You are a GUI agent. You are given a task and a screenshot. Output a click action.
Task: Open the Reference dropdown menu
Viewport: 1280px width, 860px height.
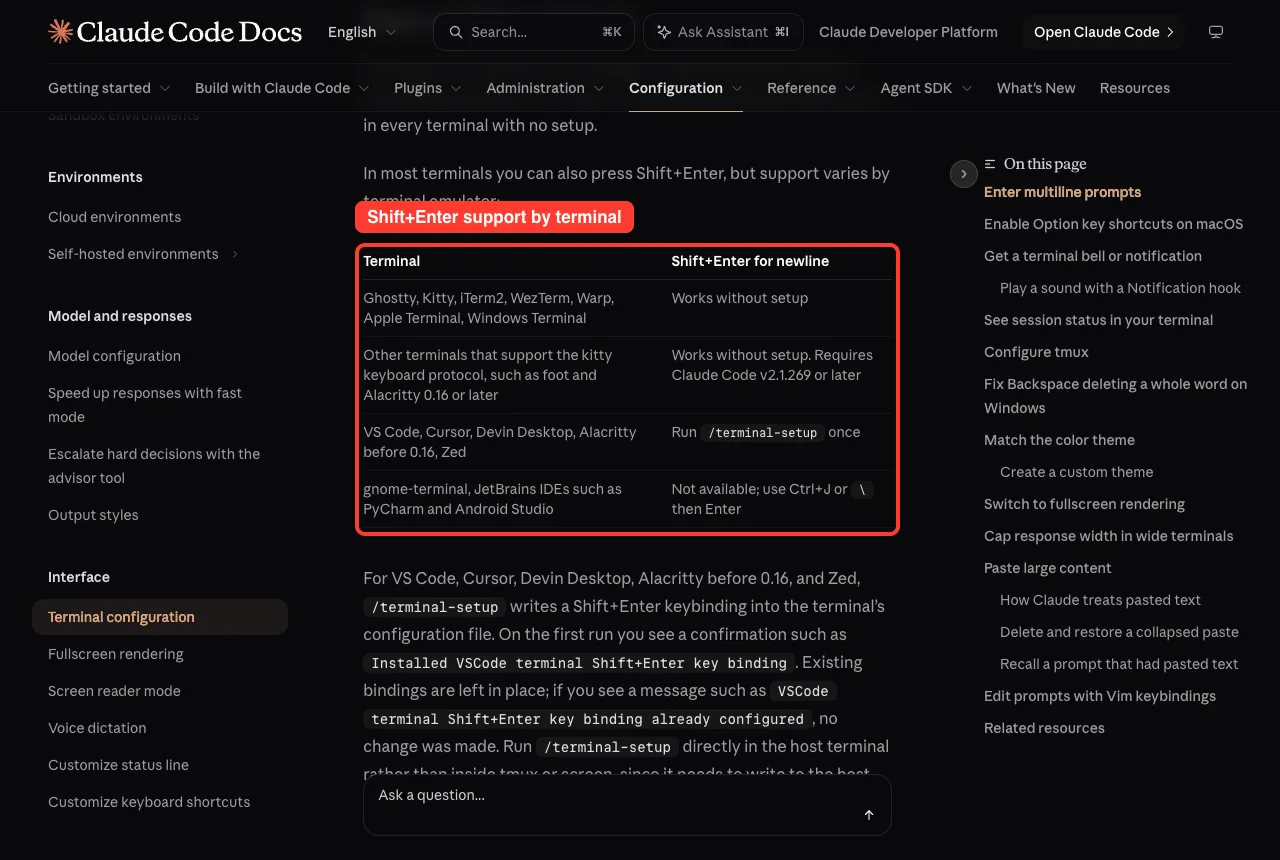coord(811,88)
